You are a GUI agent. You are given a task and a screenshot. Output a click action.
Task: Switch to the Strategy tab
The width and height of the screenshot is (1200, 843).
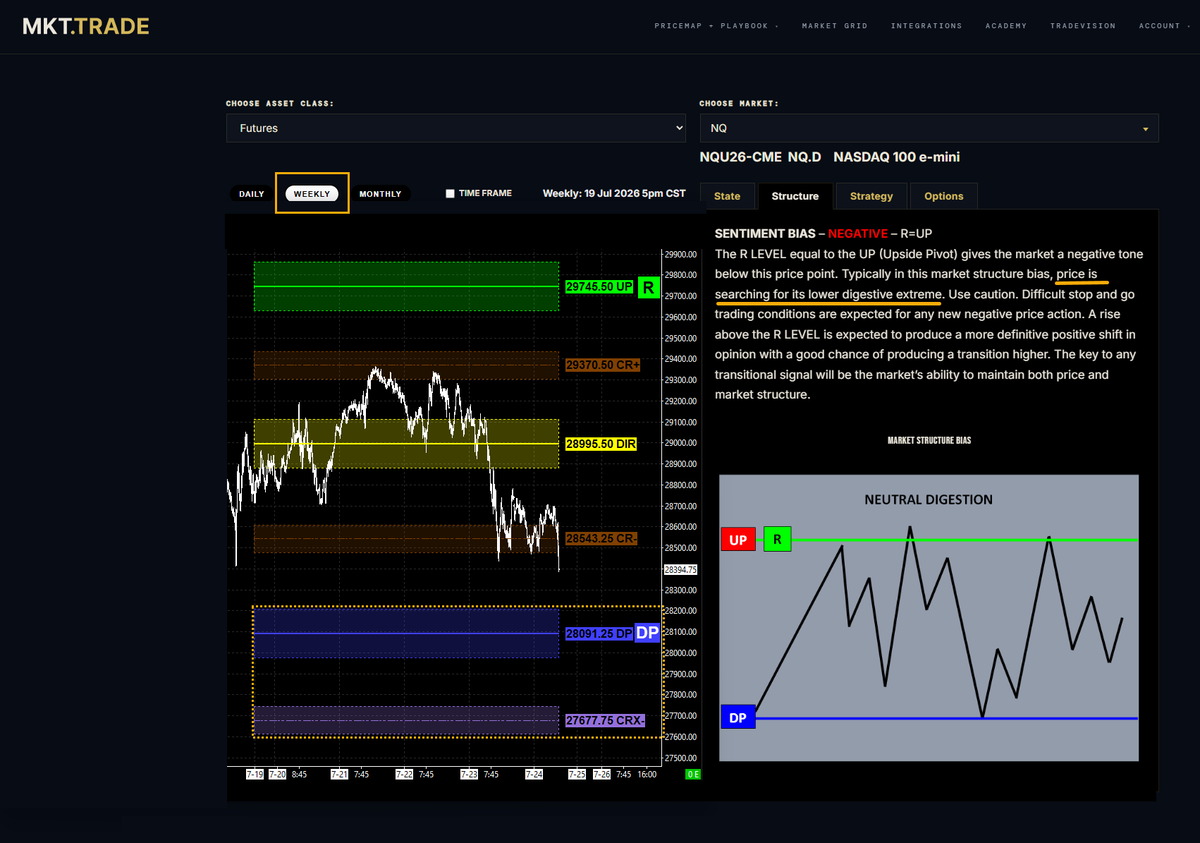click(x=871, y=196)
